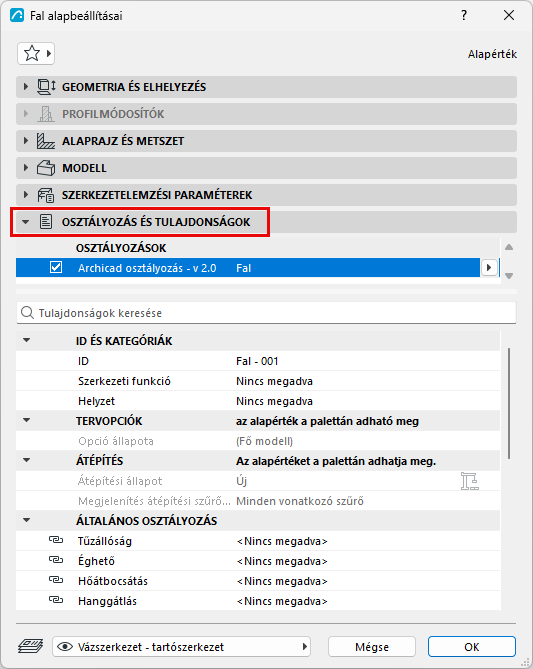Expand Geometria és Elhelyezés panel
533x669 pixels.
pyautogui.click(x=26, y=87)
